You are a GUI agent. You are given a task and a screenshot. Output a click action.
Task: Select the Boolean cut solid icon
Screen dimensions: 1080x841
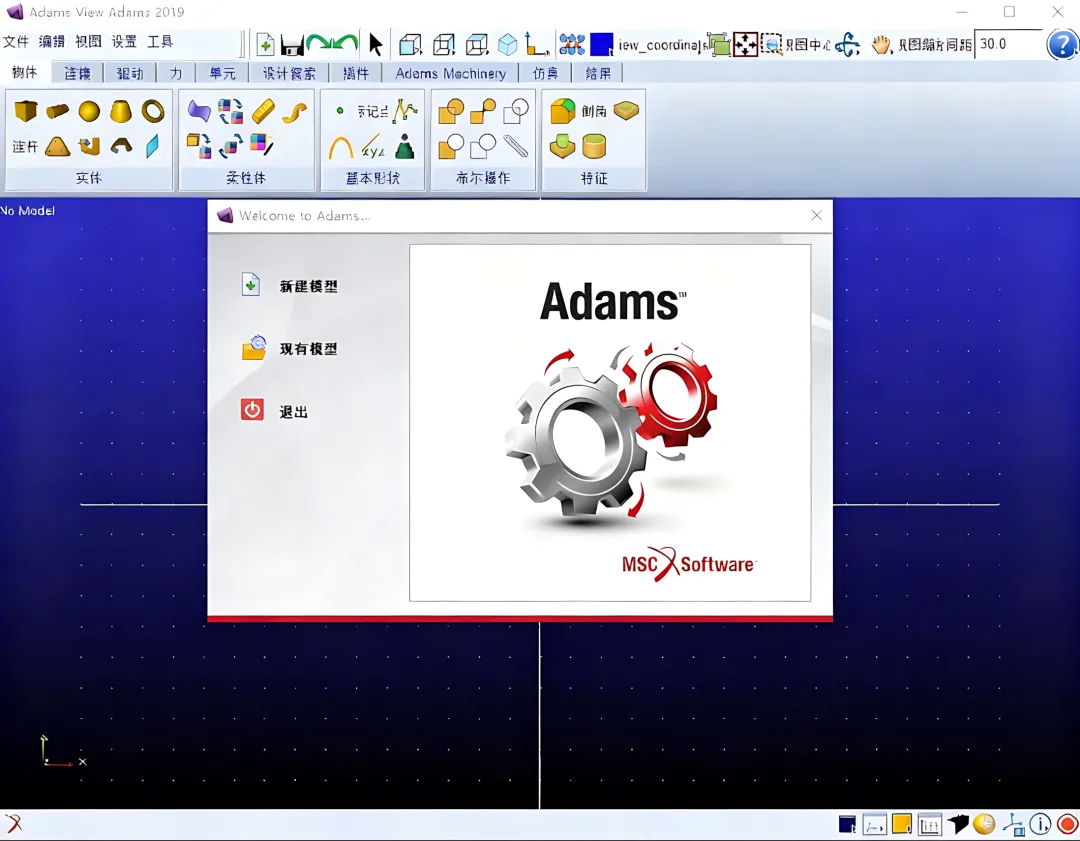(451, 147)
